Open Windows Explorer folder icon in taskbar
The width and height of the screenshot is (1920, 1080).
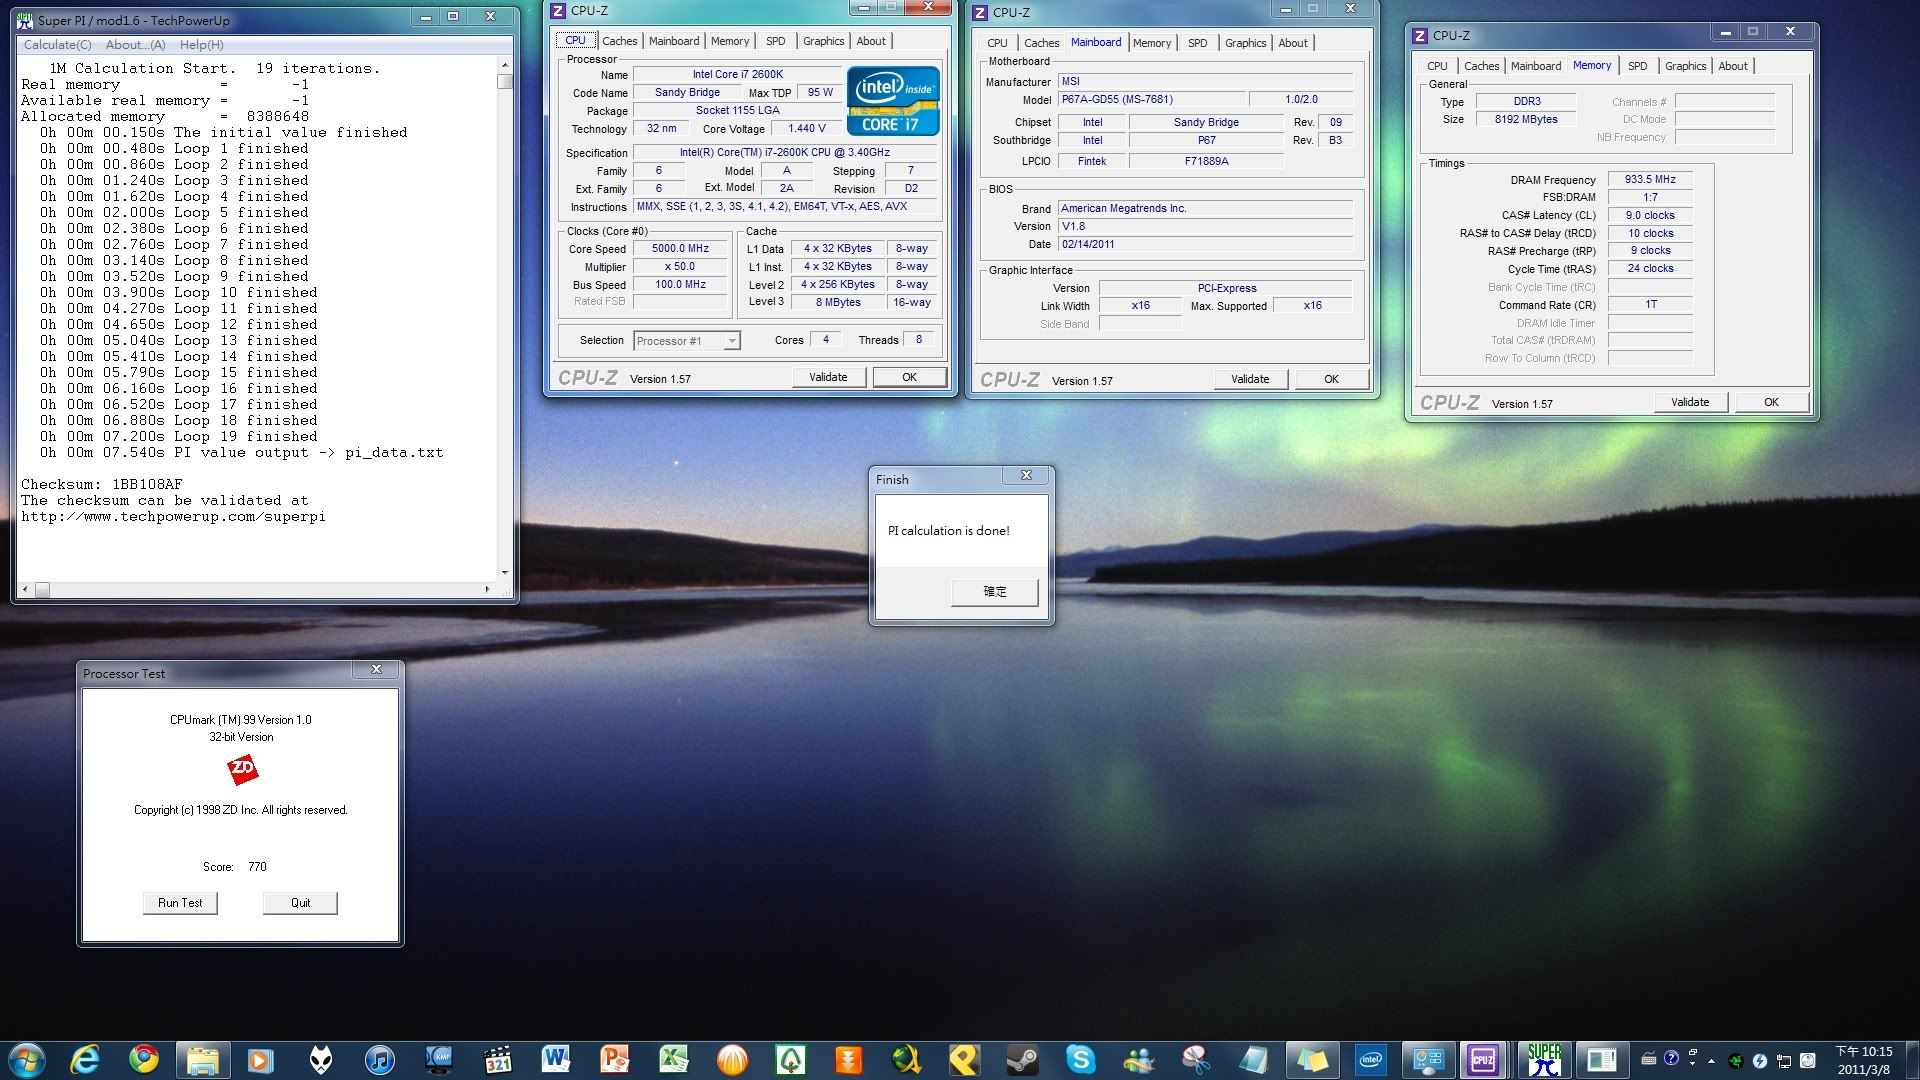(203, 1060)
